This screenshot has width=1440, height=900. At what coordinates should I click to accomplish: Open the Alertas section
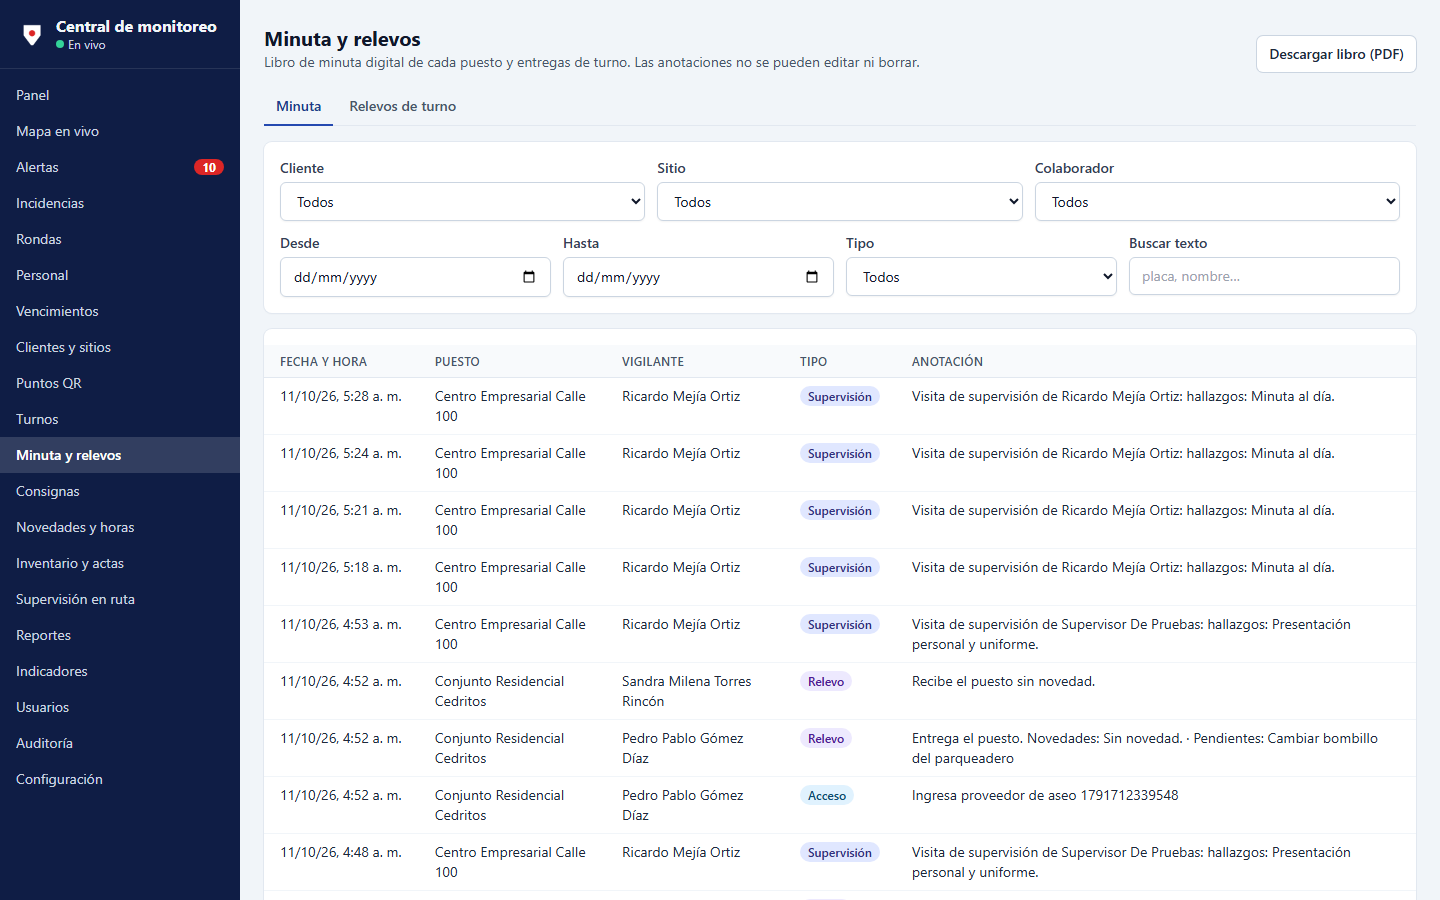point(120,167)
